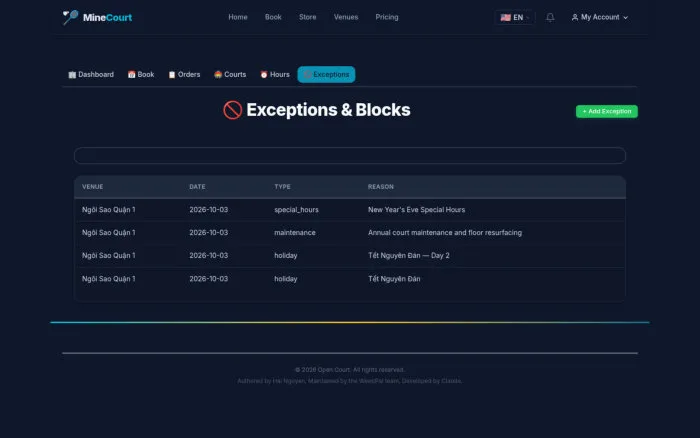Open the Pricing nav item
Viewport: 700px width, 438px height.
click(387, 17)
